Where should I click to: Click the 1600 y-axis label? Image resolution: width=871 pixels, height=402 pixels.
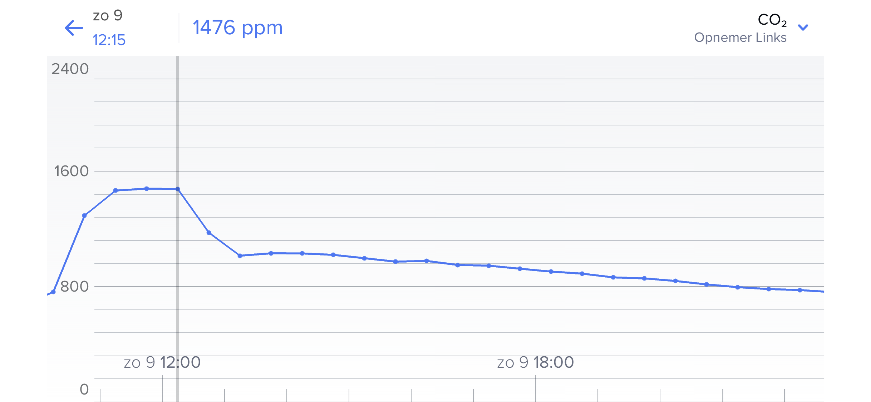tap(70, 171)
